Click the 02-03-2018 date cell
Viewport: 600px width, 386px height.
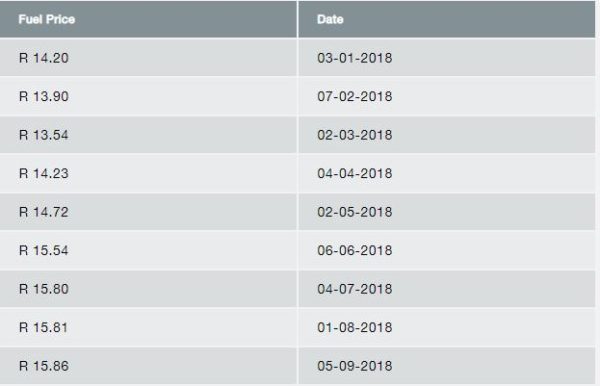tap(447, 135)
